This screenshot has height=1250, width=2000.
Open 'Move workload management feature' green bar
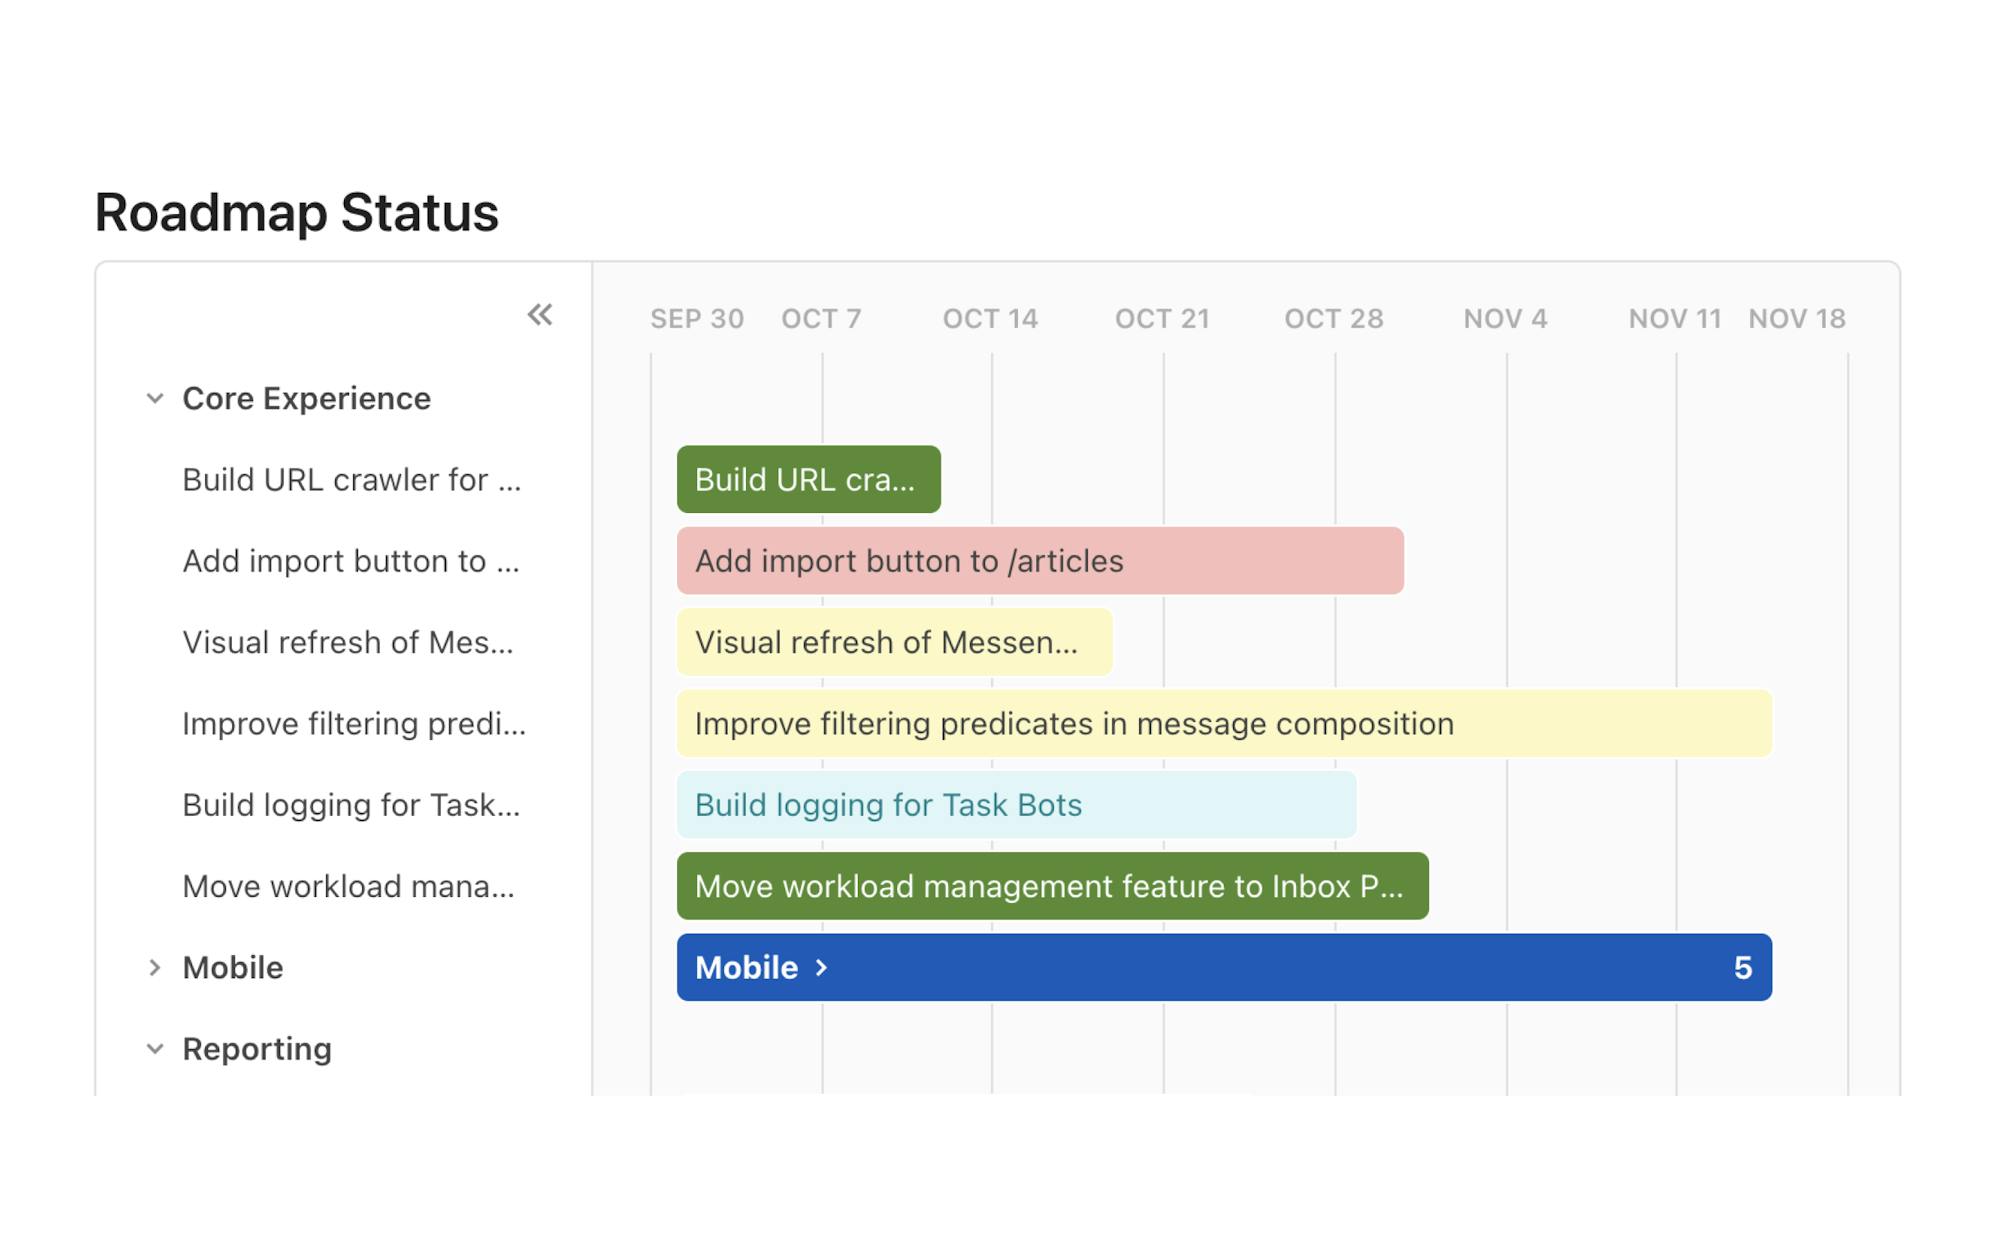pos(1052,887)
